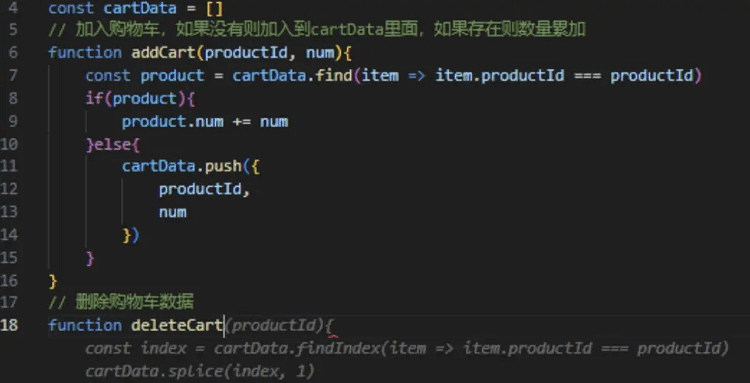Image resolution: width=750 pixels, height=383 pixels.
Task: Click line number 18 in the gutter
Action: pyautogui.click(x=9, y=325)
